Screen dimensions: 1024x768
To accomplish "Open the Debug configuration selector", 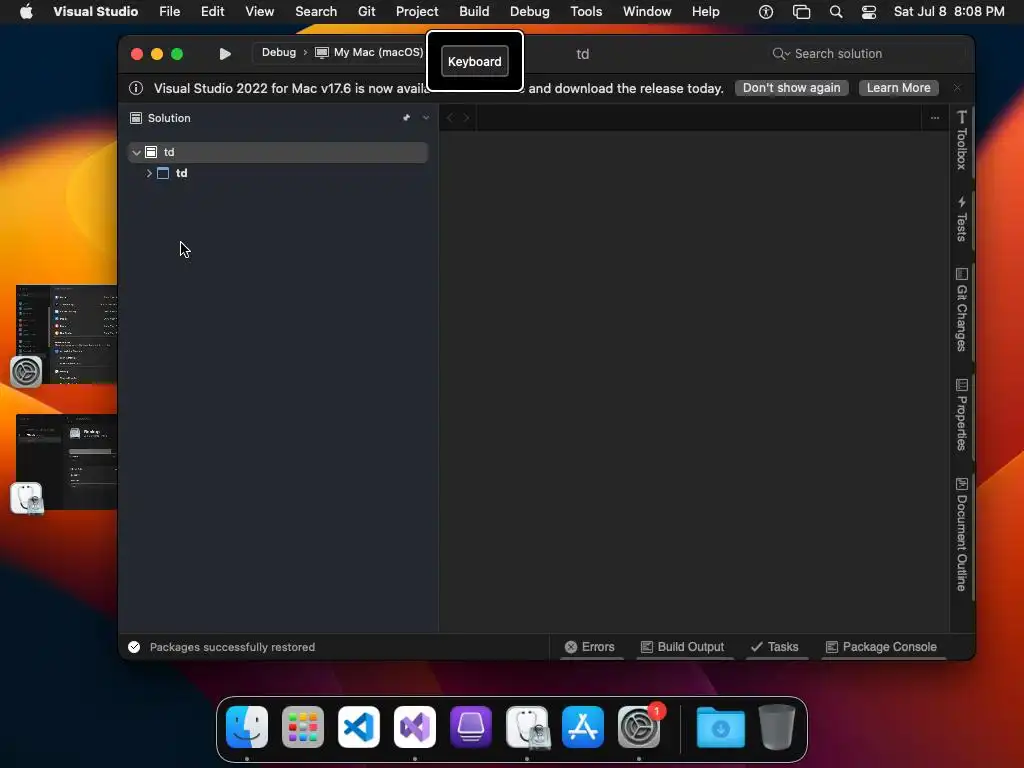I will (279, 52).
